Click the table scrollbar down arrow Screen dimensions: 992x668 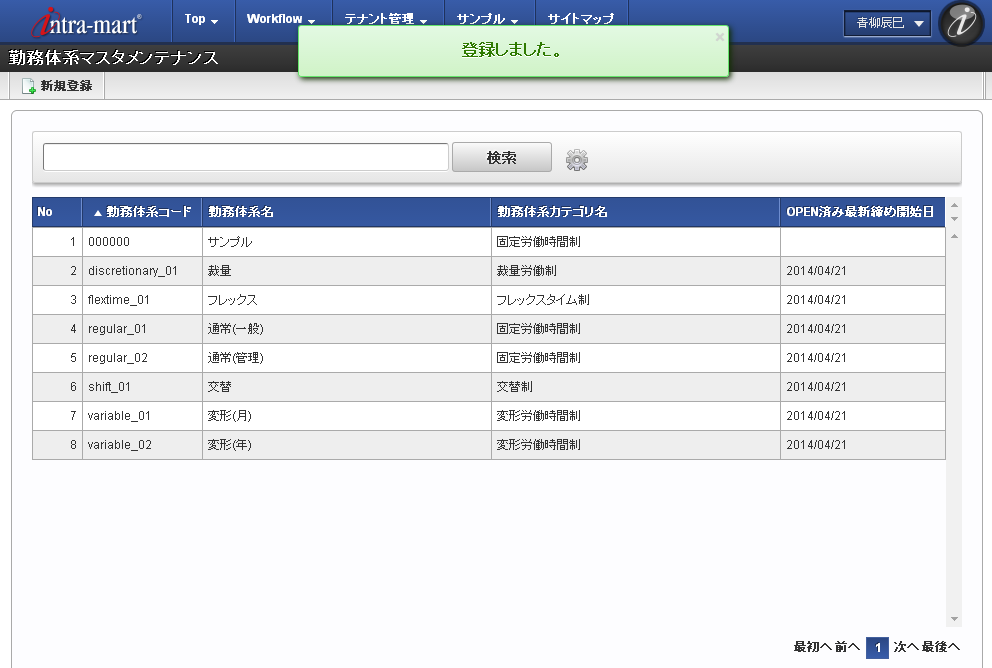point(954,619)
